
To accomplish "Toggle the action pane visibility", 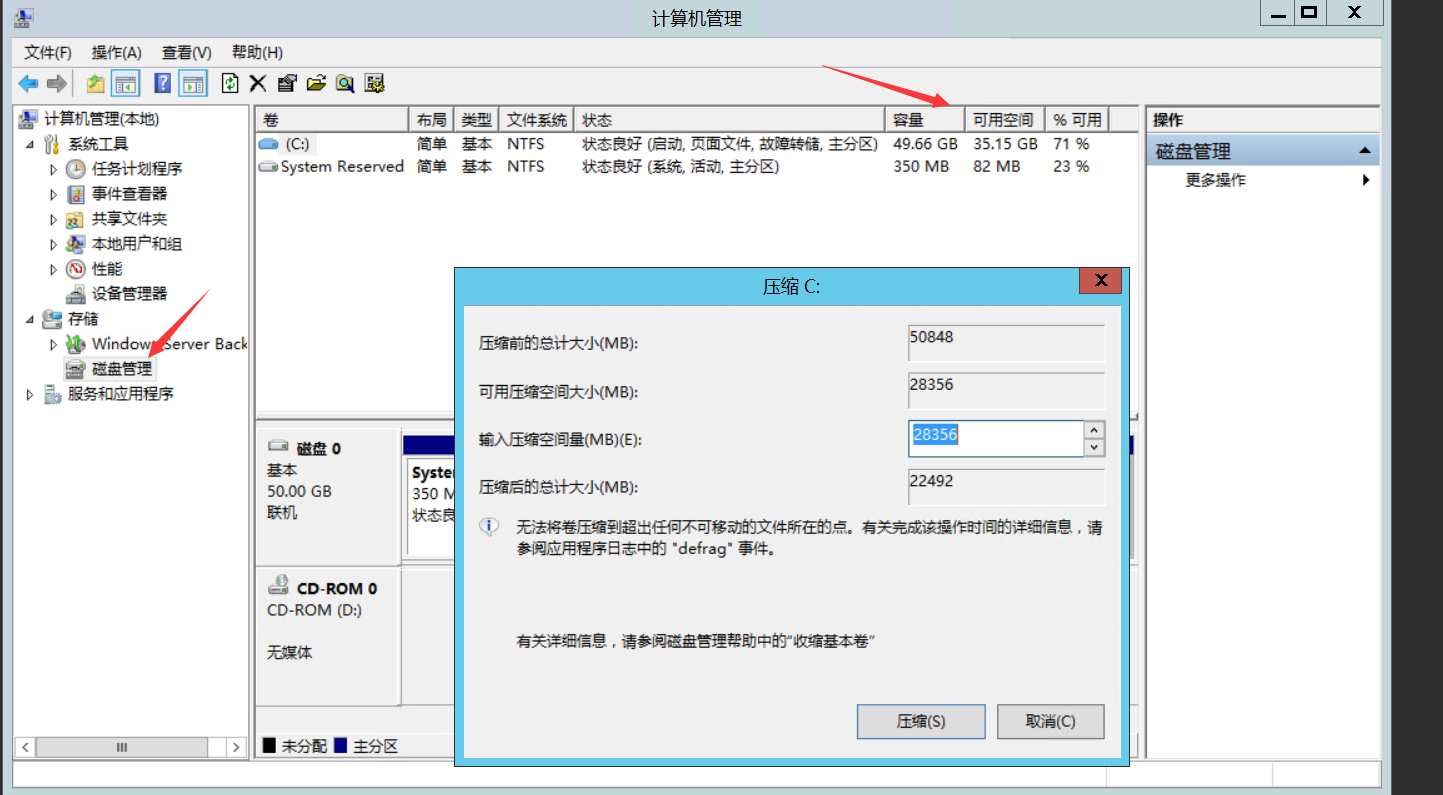I will [191, 83].
